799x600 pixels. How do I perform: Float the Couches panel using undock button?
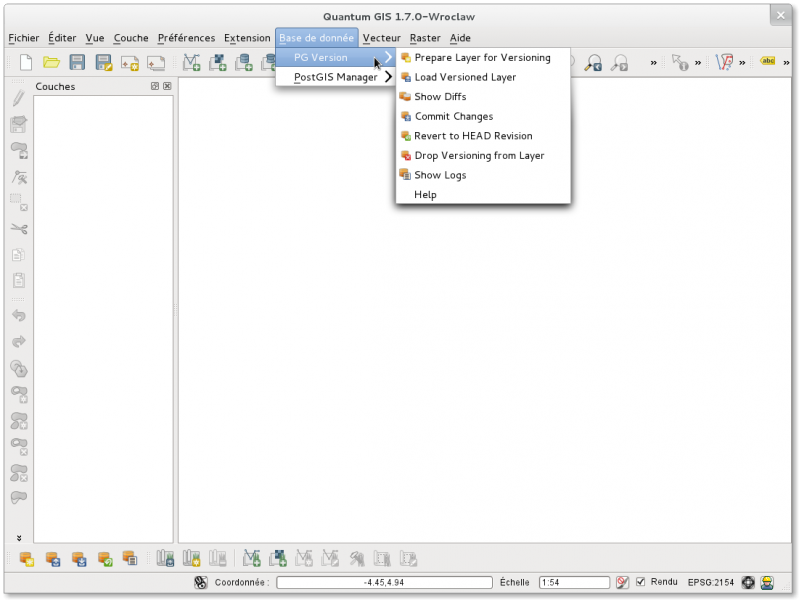(x=155, y=87)
